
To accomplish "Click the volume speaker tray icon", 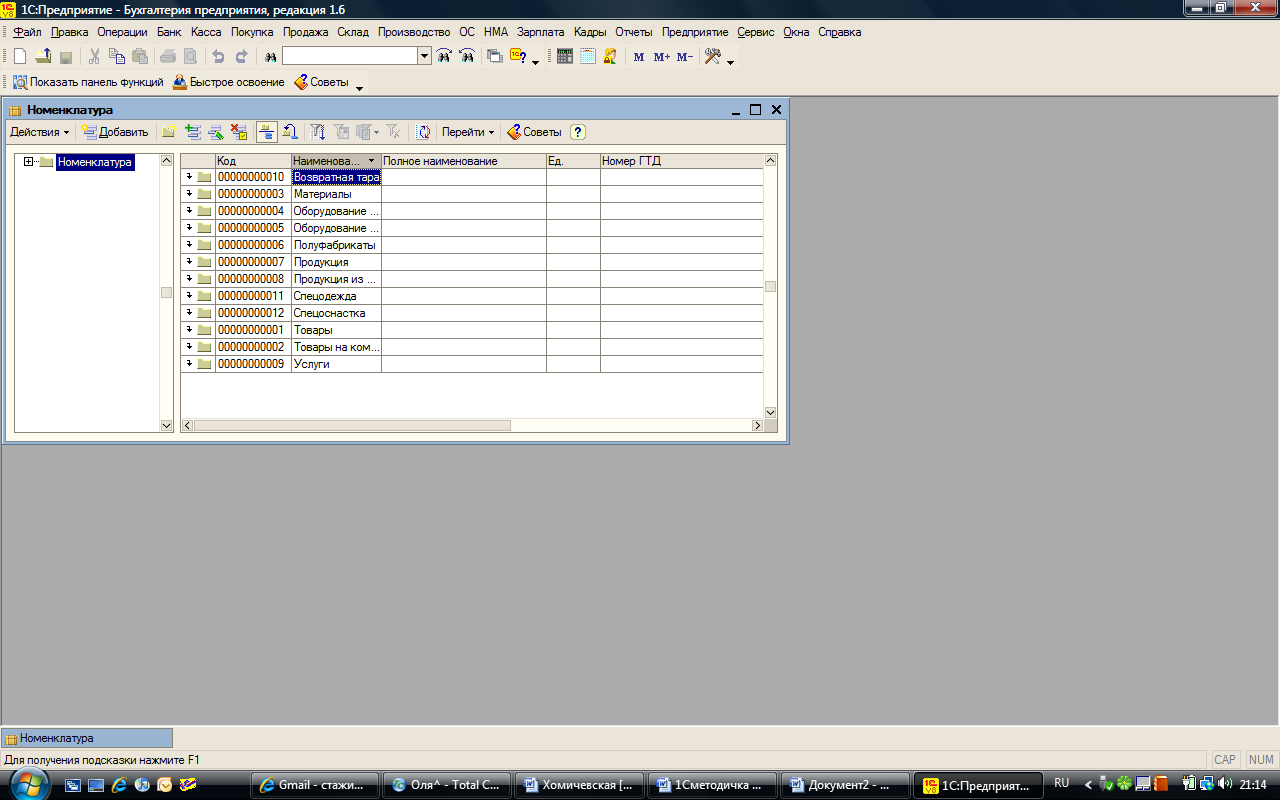I will click(1225, 784).
